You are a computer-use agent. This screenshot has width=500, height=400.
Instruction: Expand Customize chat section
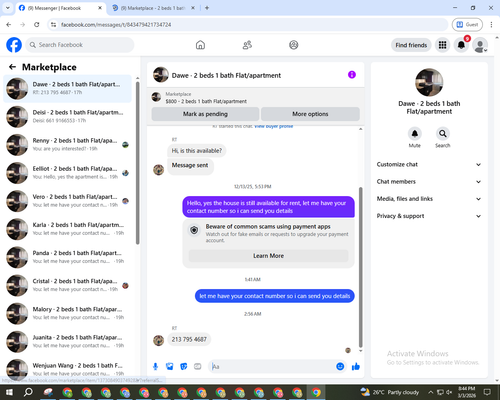[x=429, y=164]
